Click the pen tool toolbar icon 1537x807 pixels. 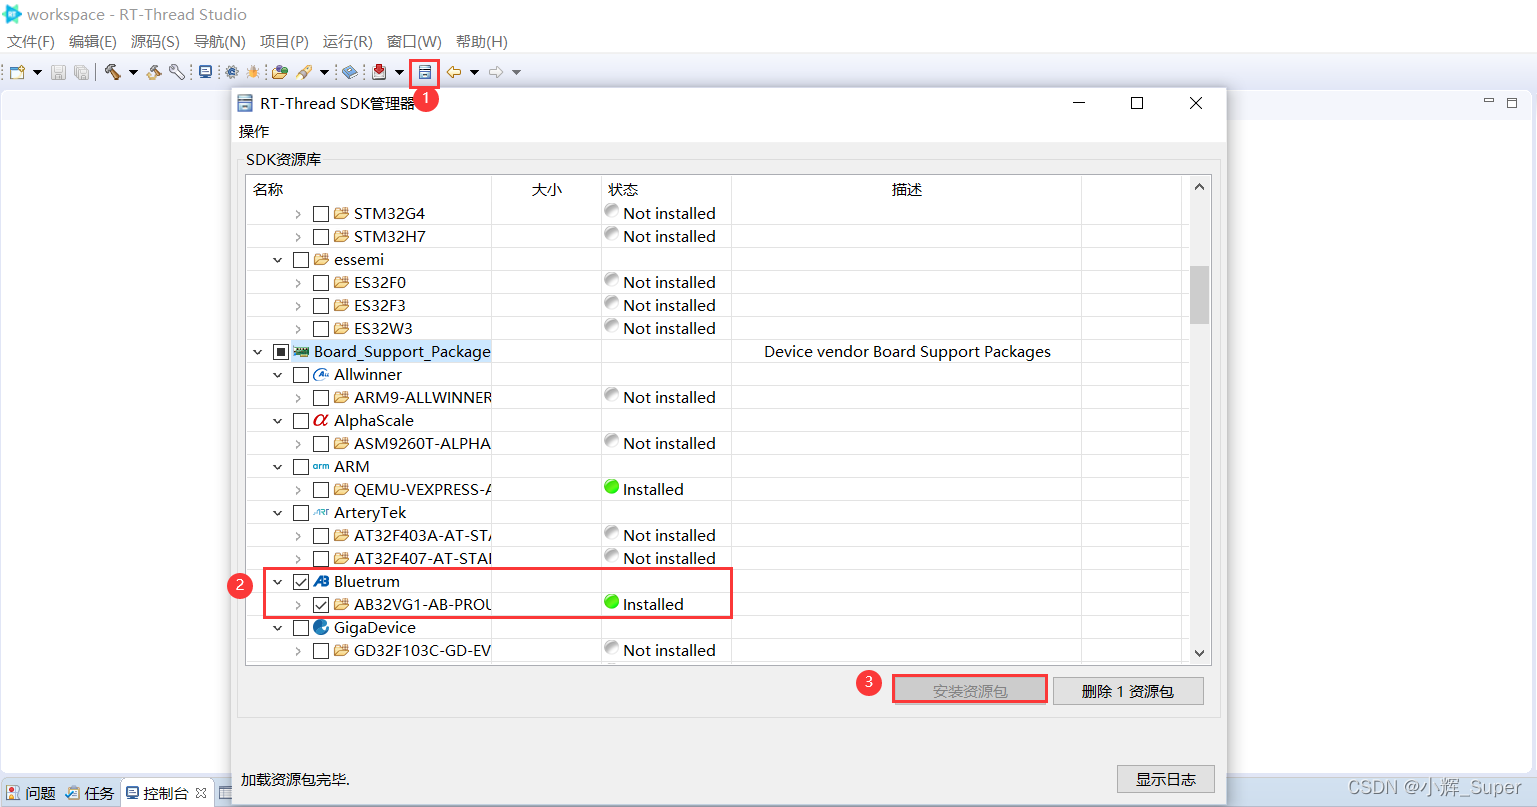pos(304,72)
